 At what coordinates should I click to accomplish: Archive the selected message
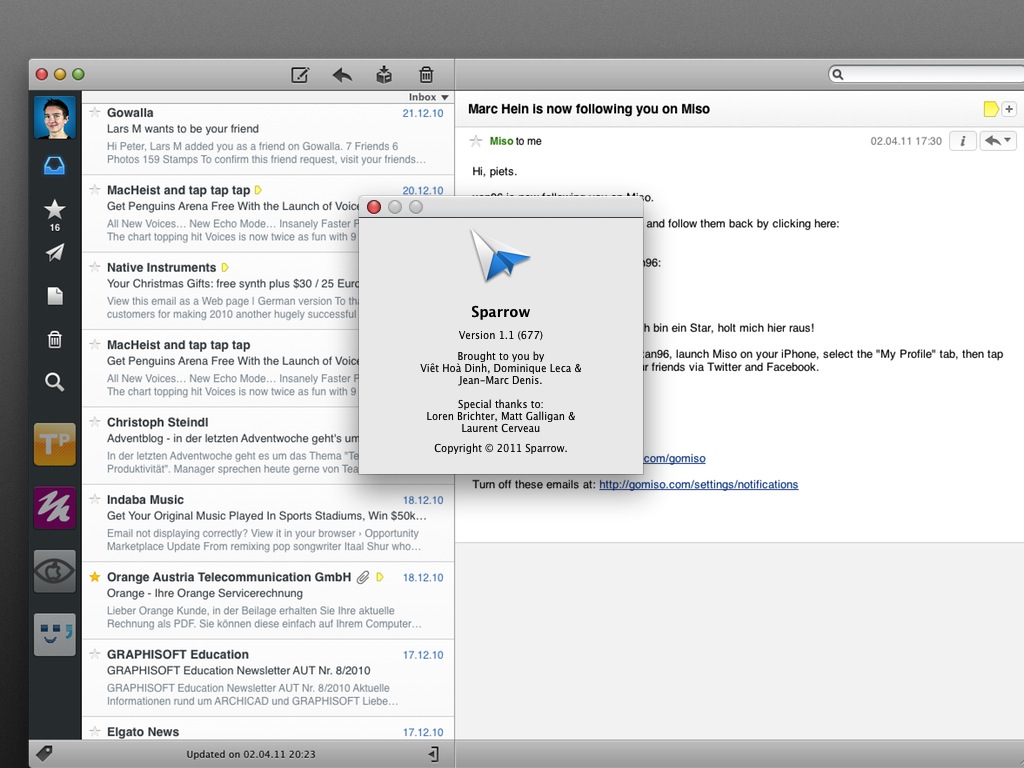(x=384, y=74)
